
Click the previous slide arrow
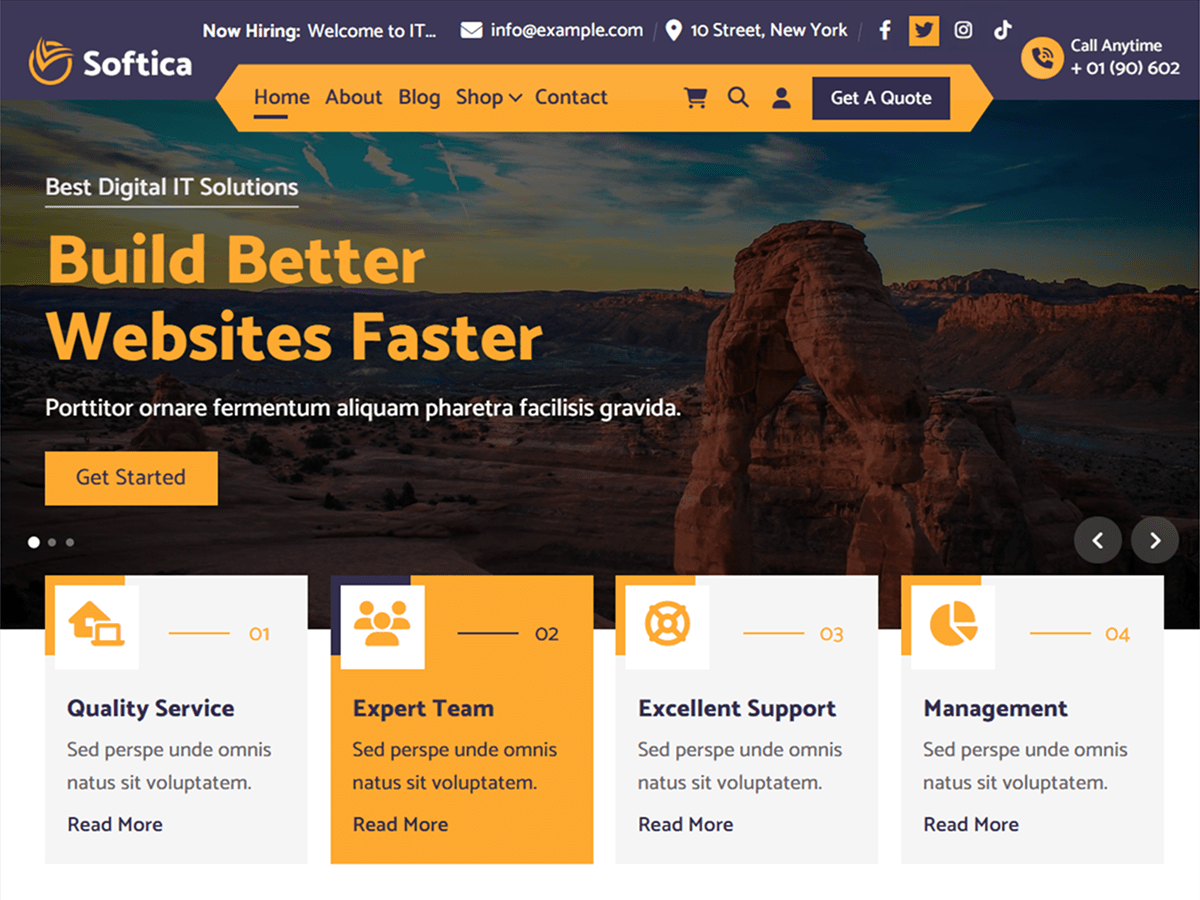[1098, 540]
